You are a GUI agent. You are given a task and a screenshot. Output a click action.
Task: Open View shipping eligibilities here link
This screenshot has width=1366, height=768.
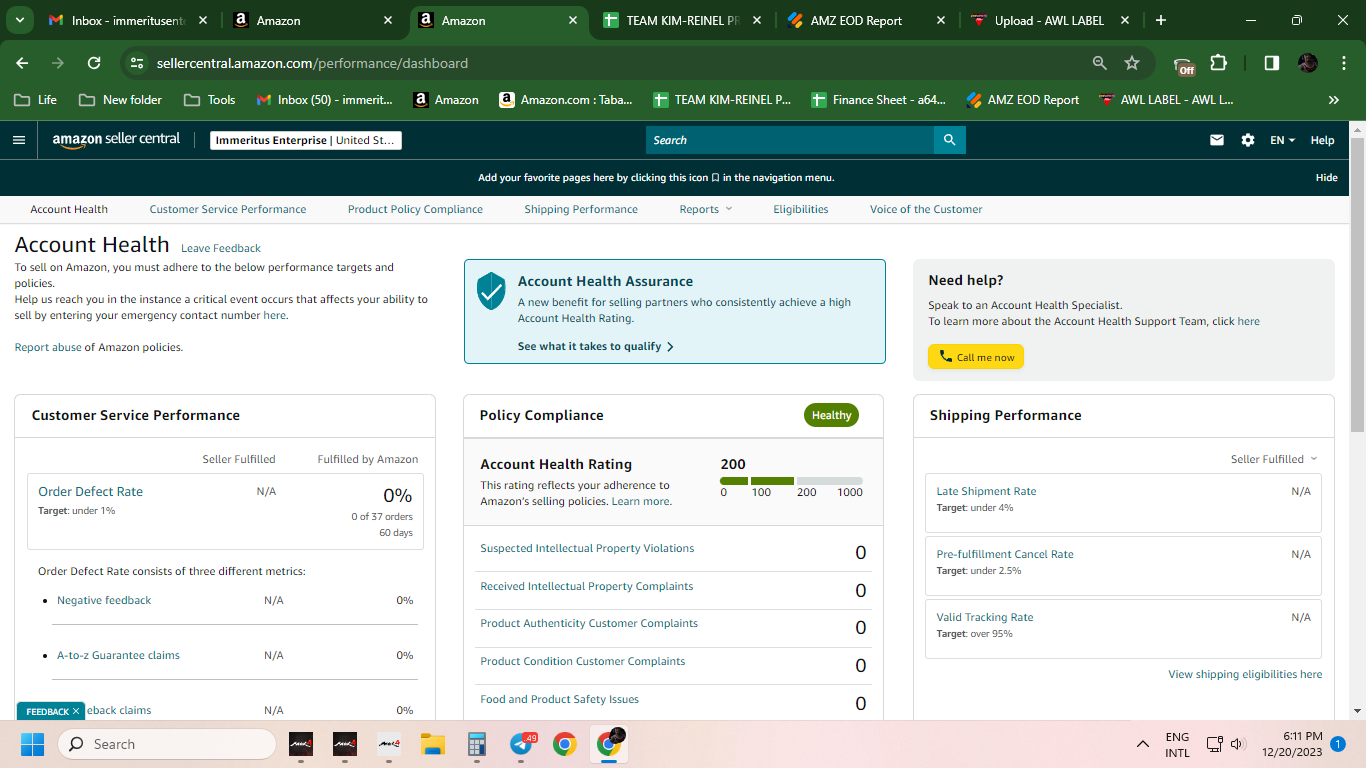[x=1245, y=674]
